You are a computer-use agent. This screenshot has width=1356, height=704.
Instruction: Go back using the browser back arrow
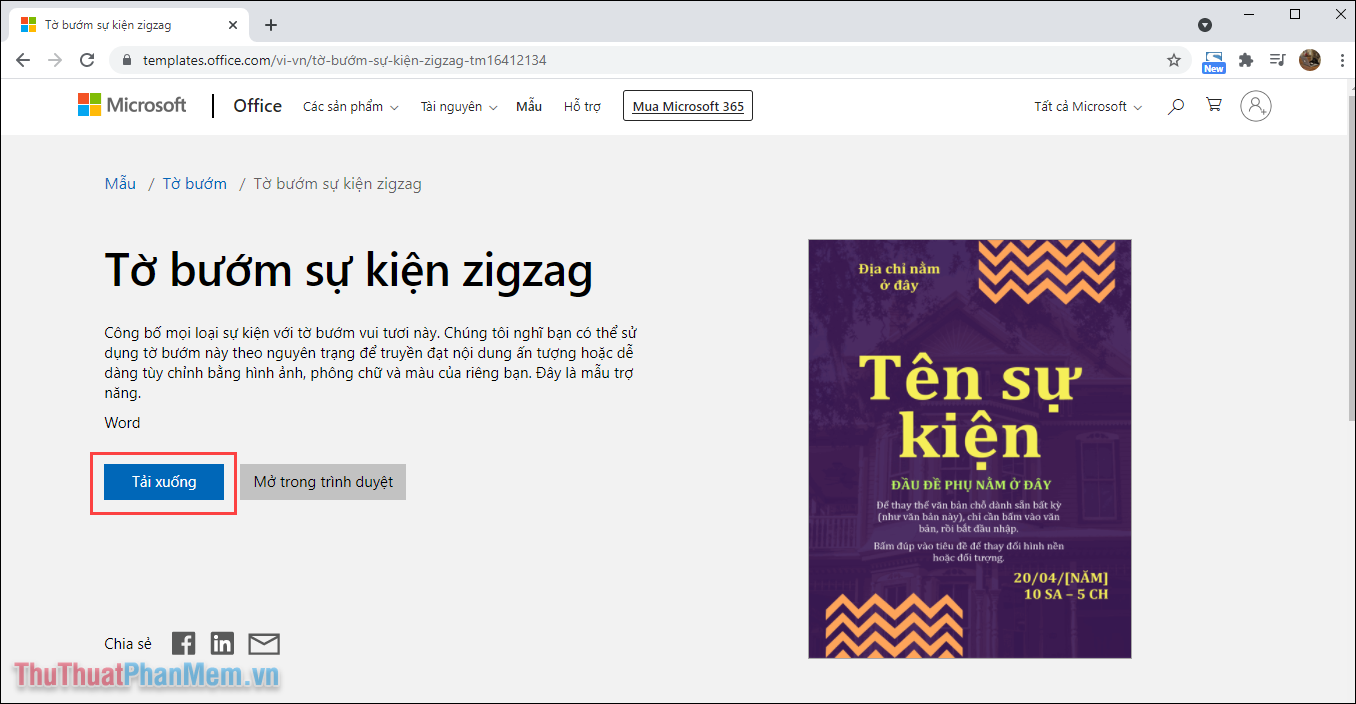(23, 60)
